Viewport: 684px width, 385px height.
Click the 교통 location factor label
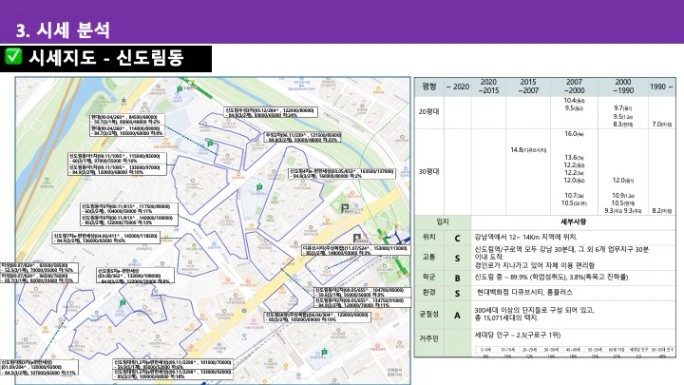pos(429,257)
